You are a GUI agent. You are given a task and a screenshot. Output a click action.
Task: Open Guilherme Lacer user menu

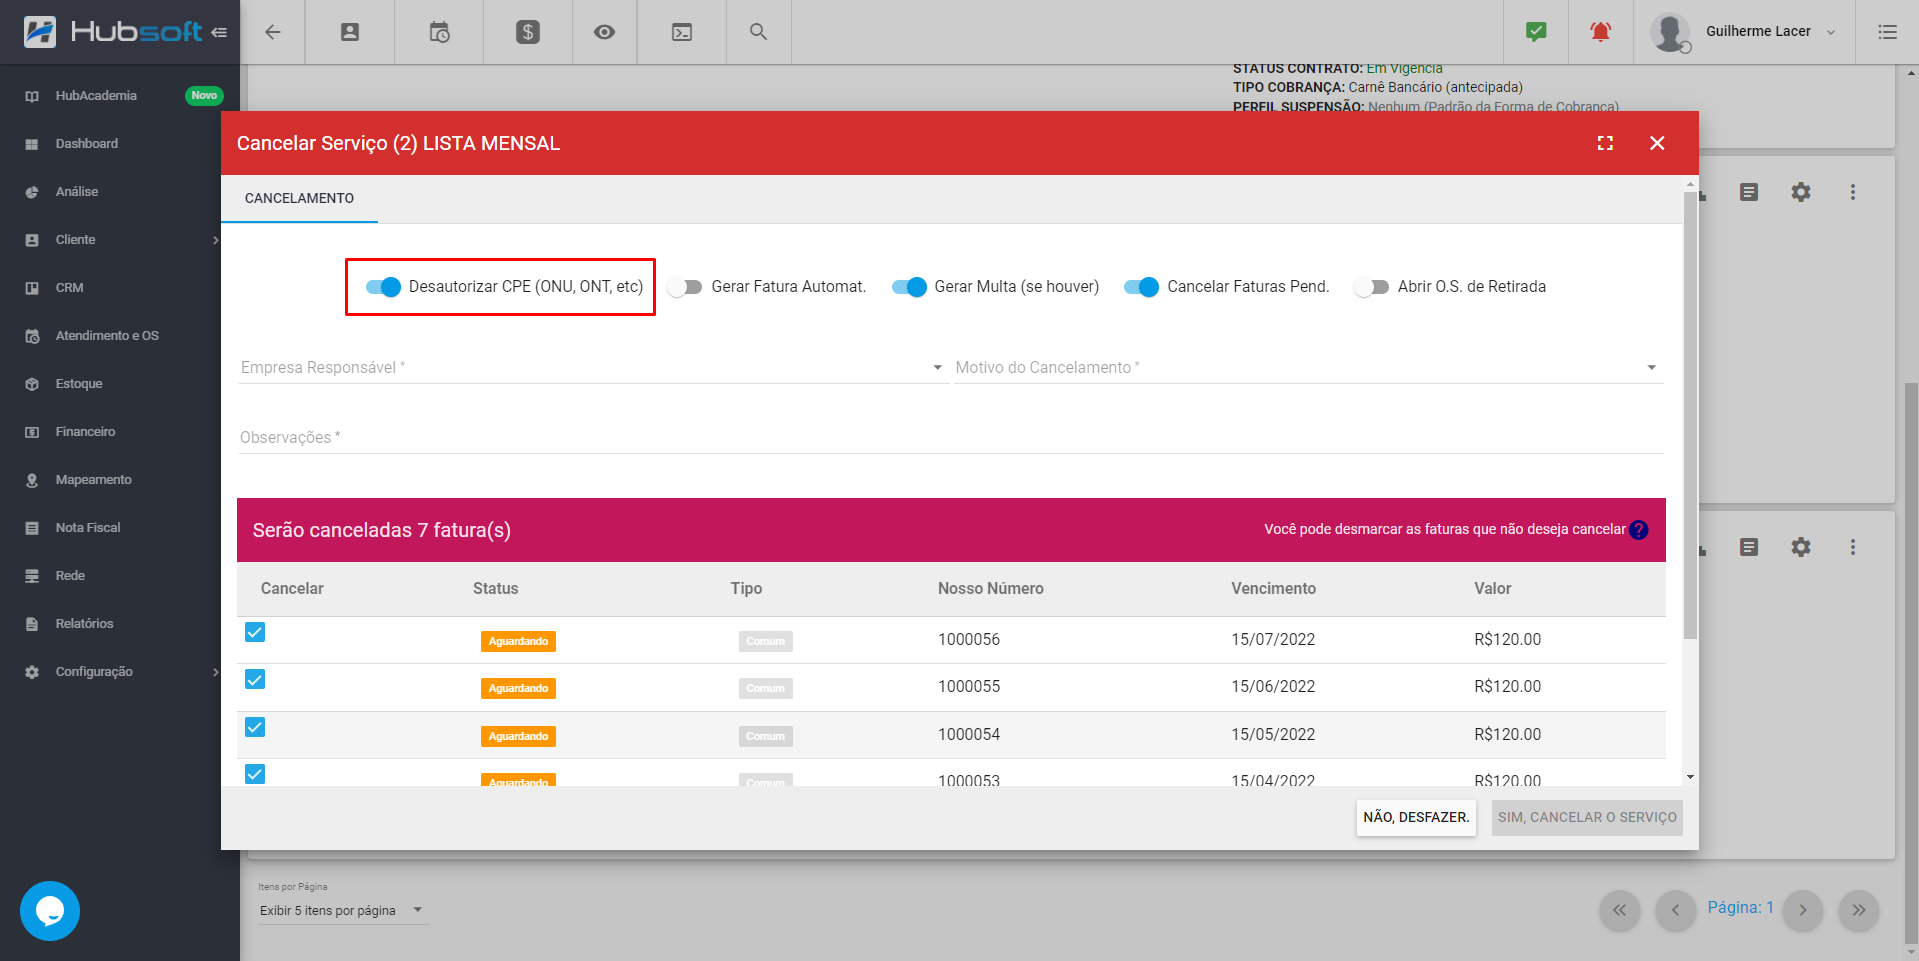tap(1744, 32)
